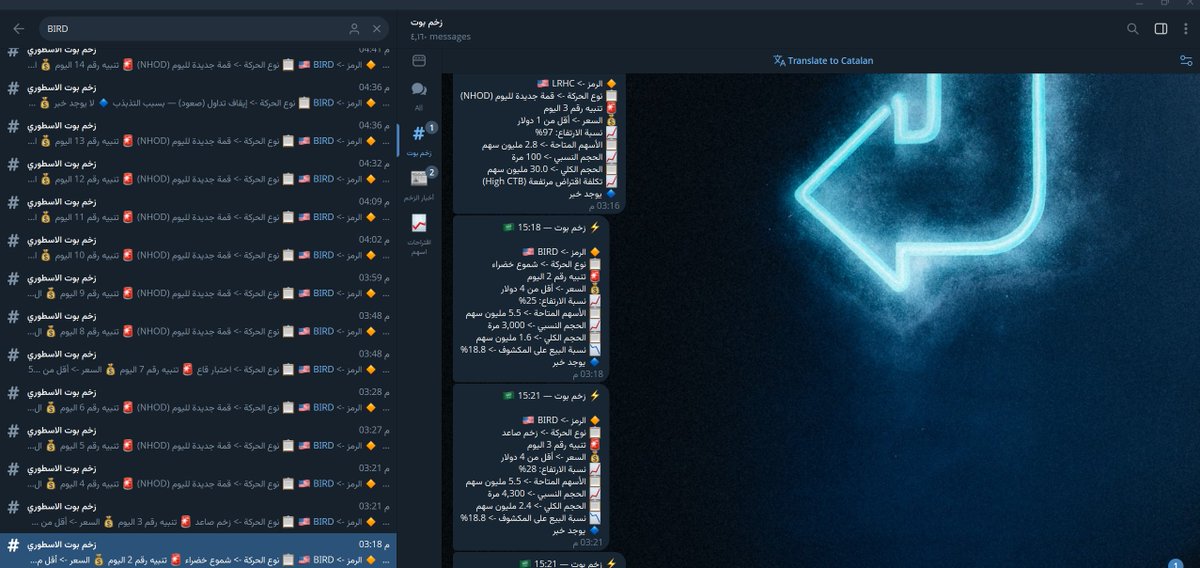Open the اقتراحات اسهم stock chart topic
Screen dimensions: 1200x568
click(x=419, y=233)
